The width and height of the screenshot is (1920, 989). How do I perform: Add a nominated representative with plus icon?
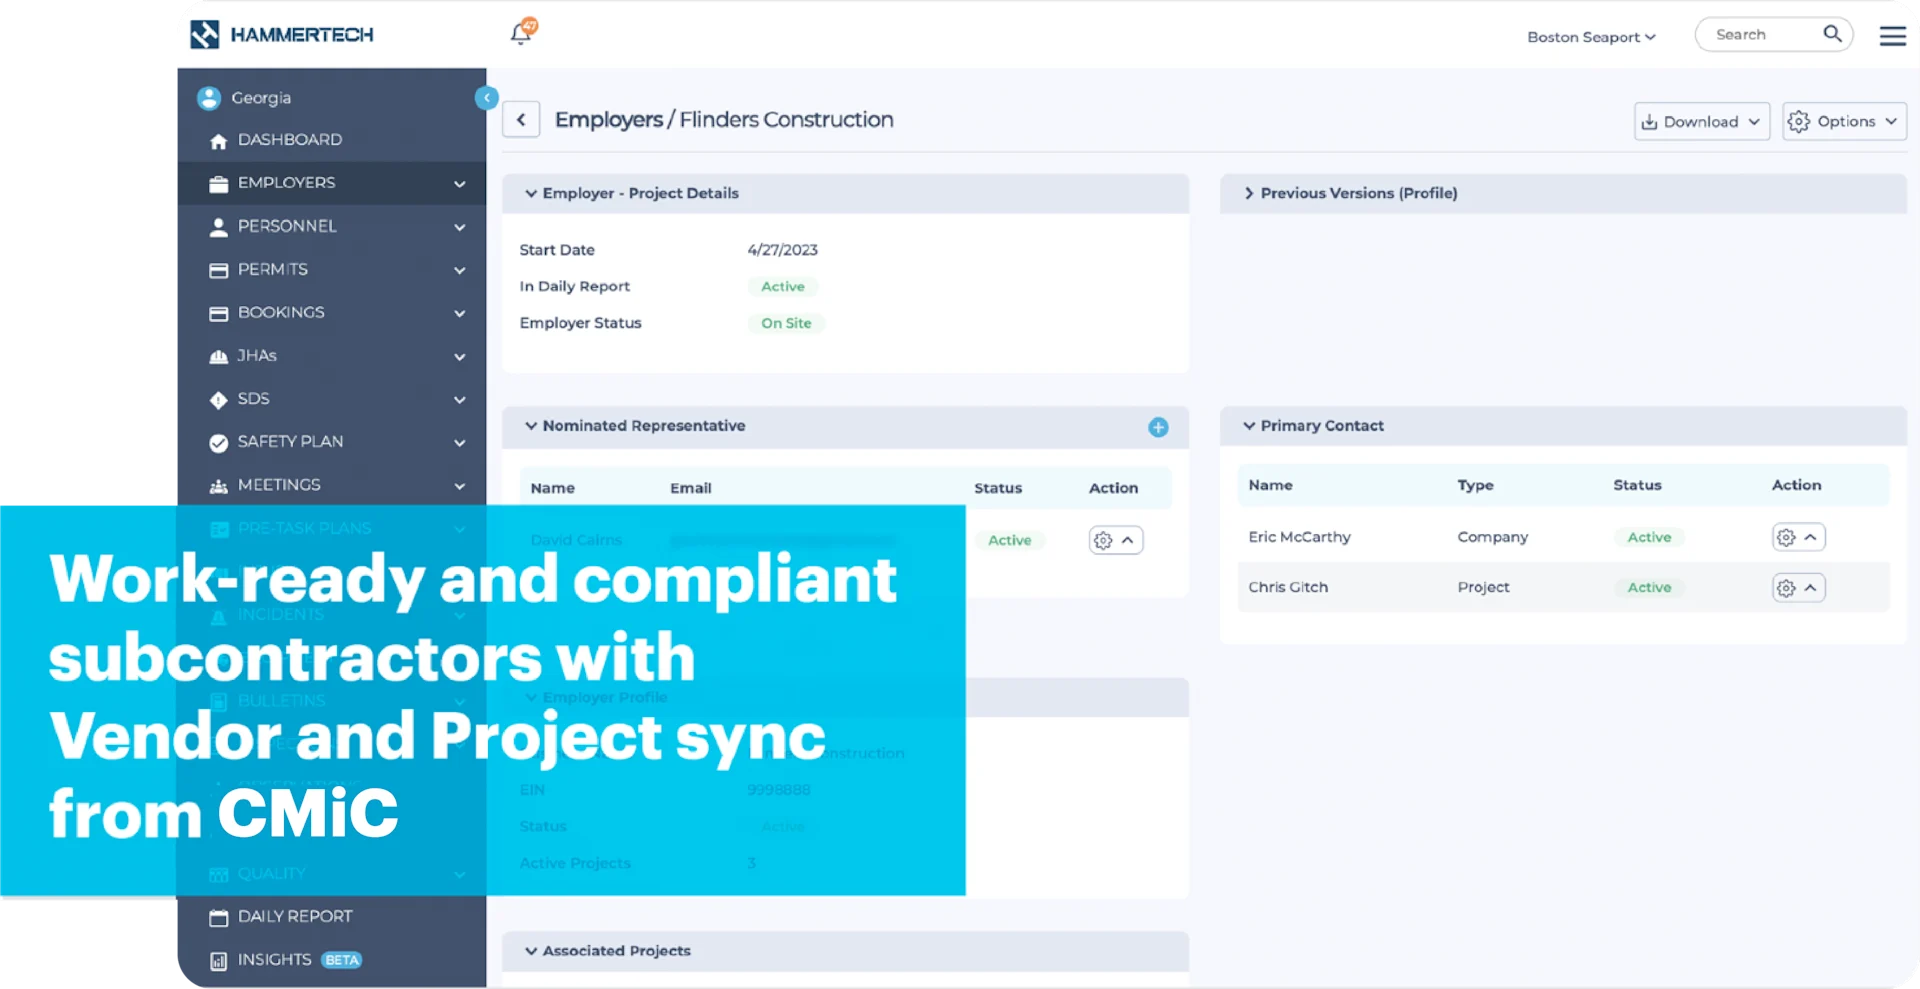click(x=1158, y=427)
